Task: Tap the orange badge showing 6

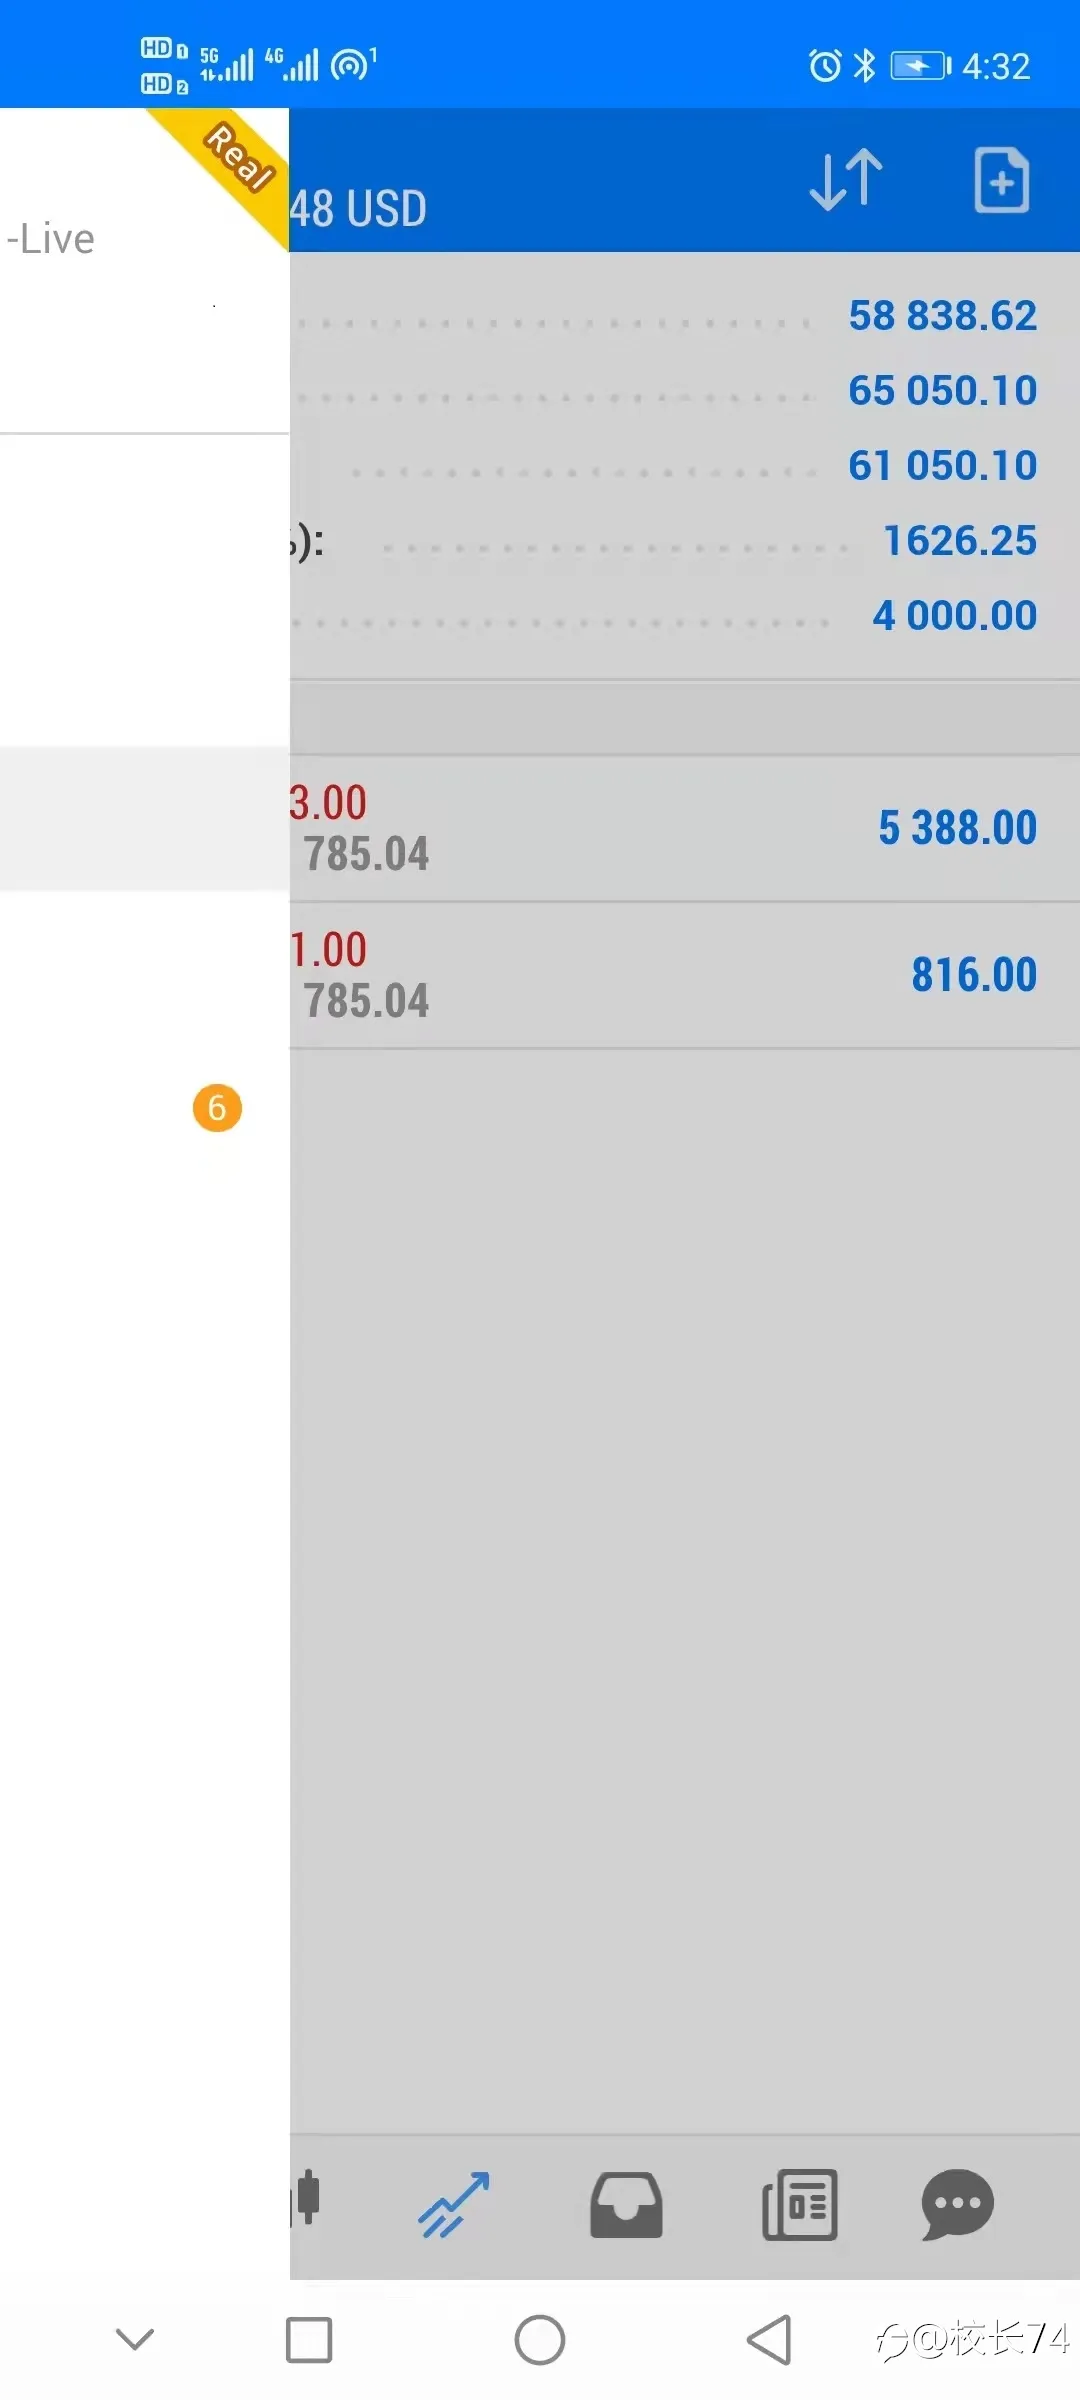Action: [x=217, y=1108]
